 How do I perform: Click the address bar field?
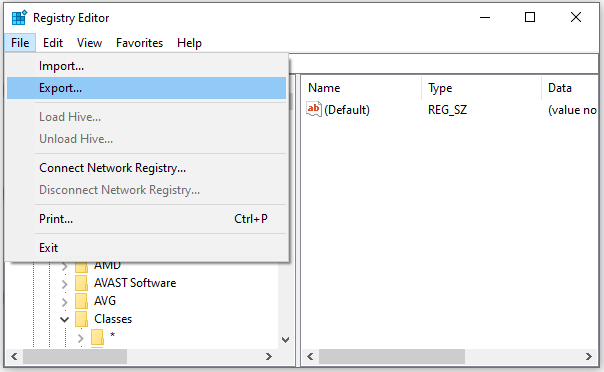coord(444,64)
